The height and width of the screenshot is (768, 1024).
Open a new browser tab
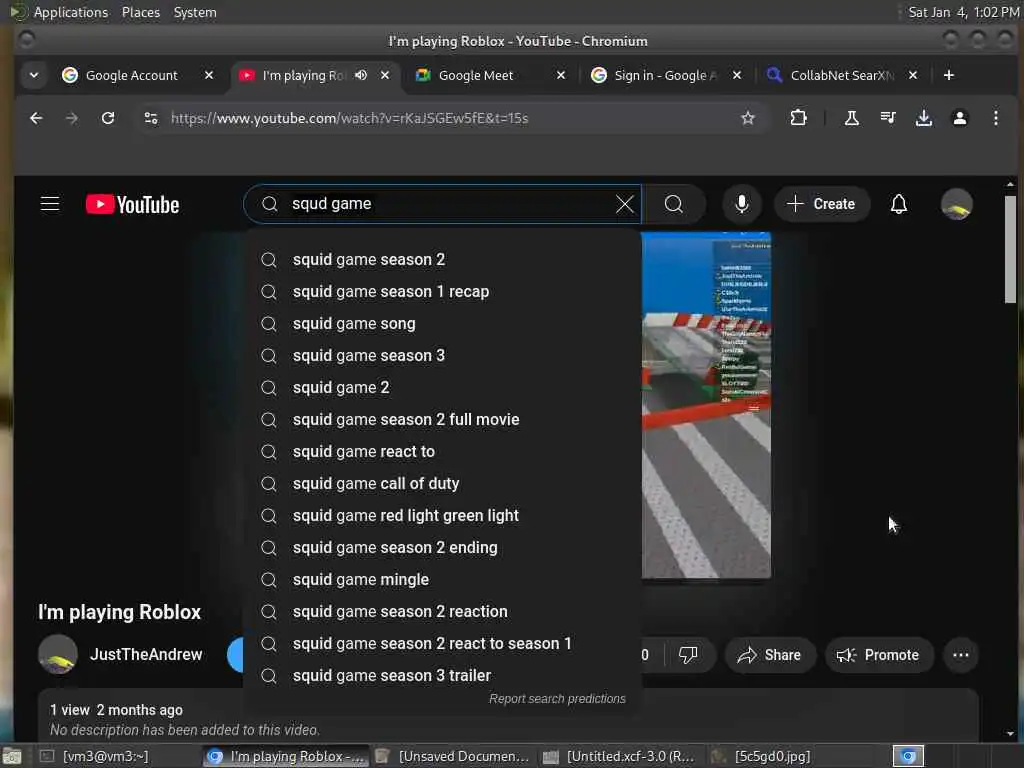point(948,75)
